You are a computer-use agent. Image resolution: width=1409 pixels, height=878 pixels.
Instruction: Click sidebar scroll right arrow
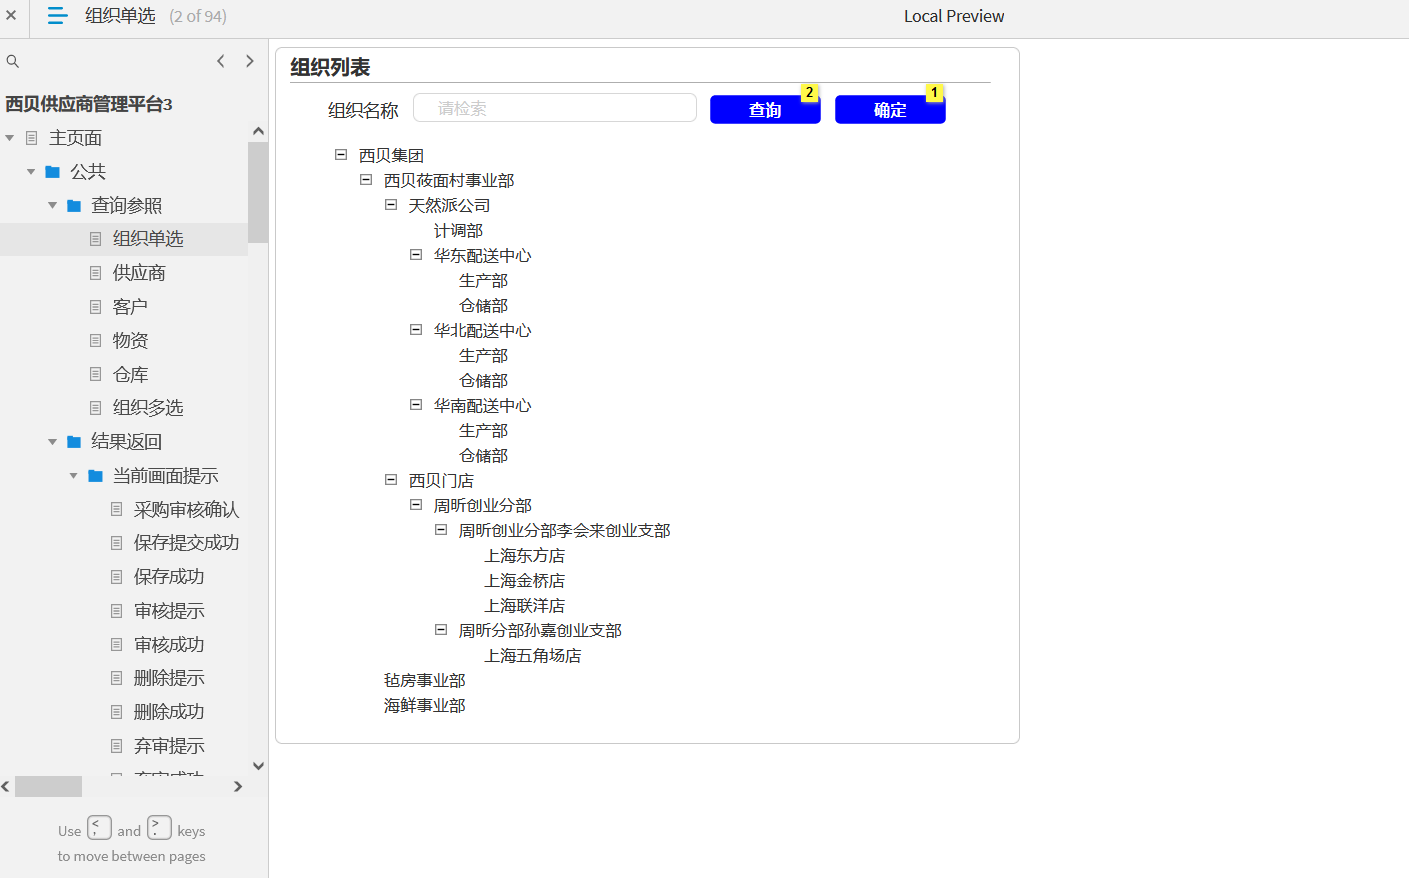238,787
